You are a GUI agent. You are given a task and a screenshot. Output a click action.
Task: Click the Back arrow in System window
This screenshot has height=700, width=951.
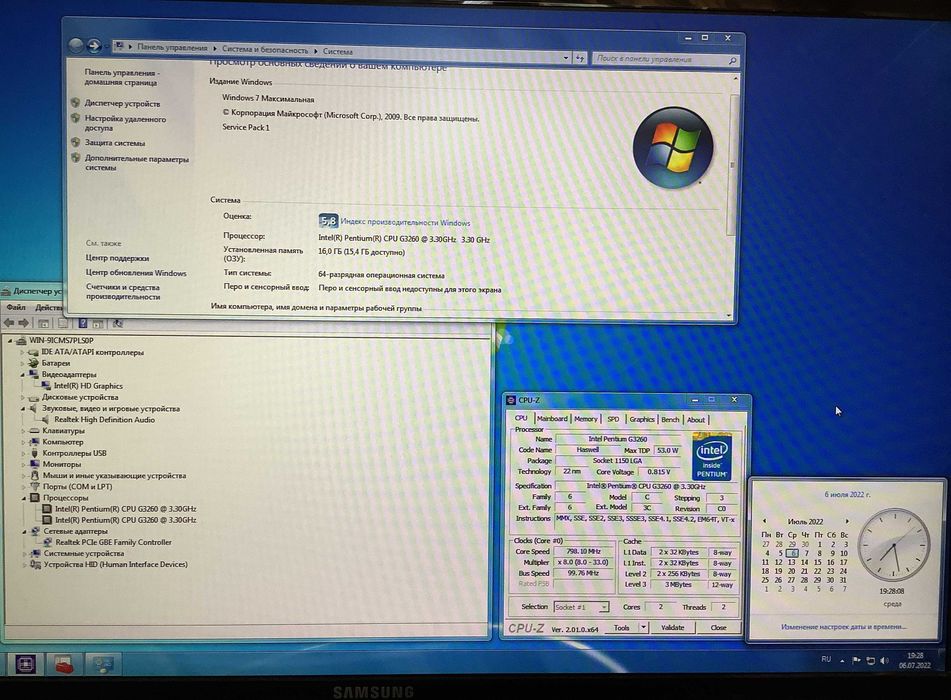76,45
